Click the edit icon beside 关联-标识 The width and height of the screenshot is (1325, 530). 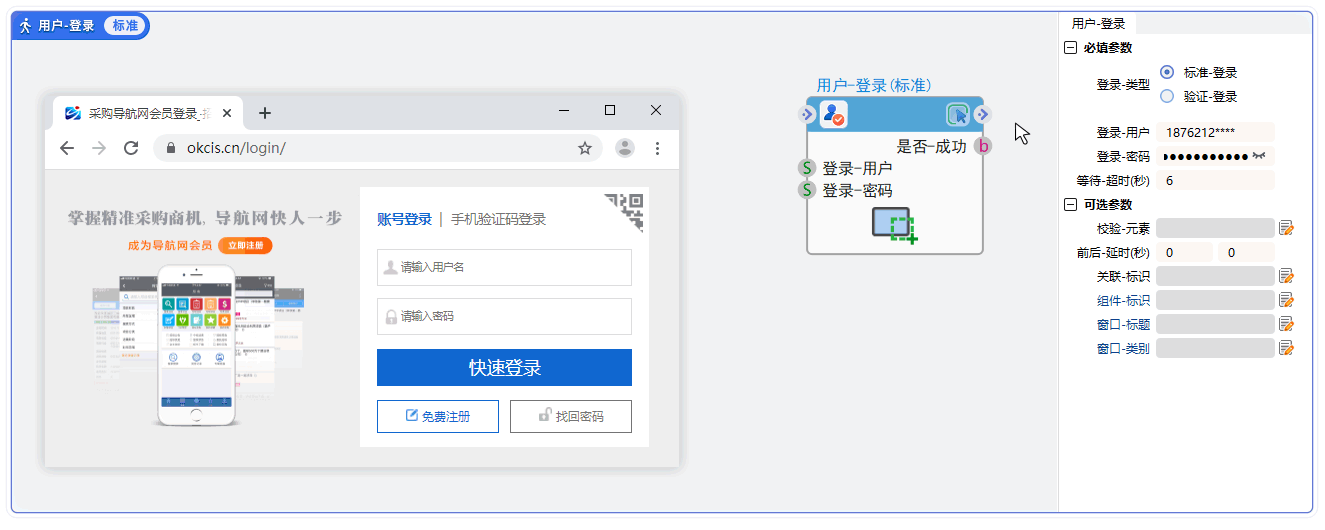point(1287,276)
